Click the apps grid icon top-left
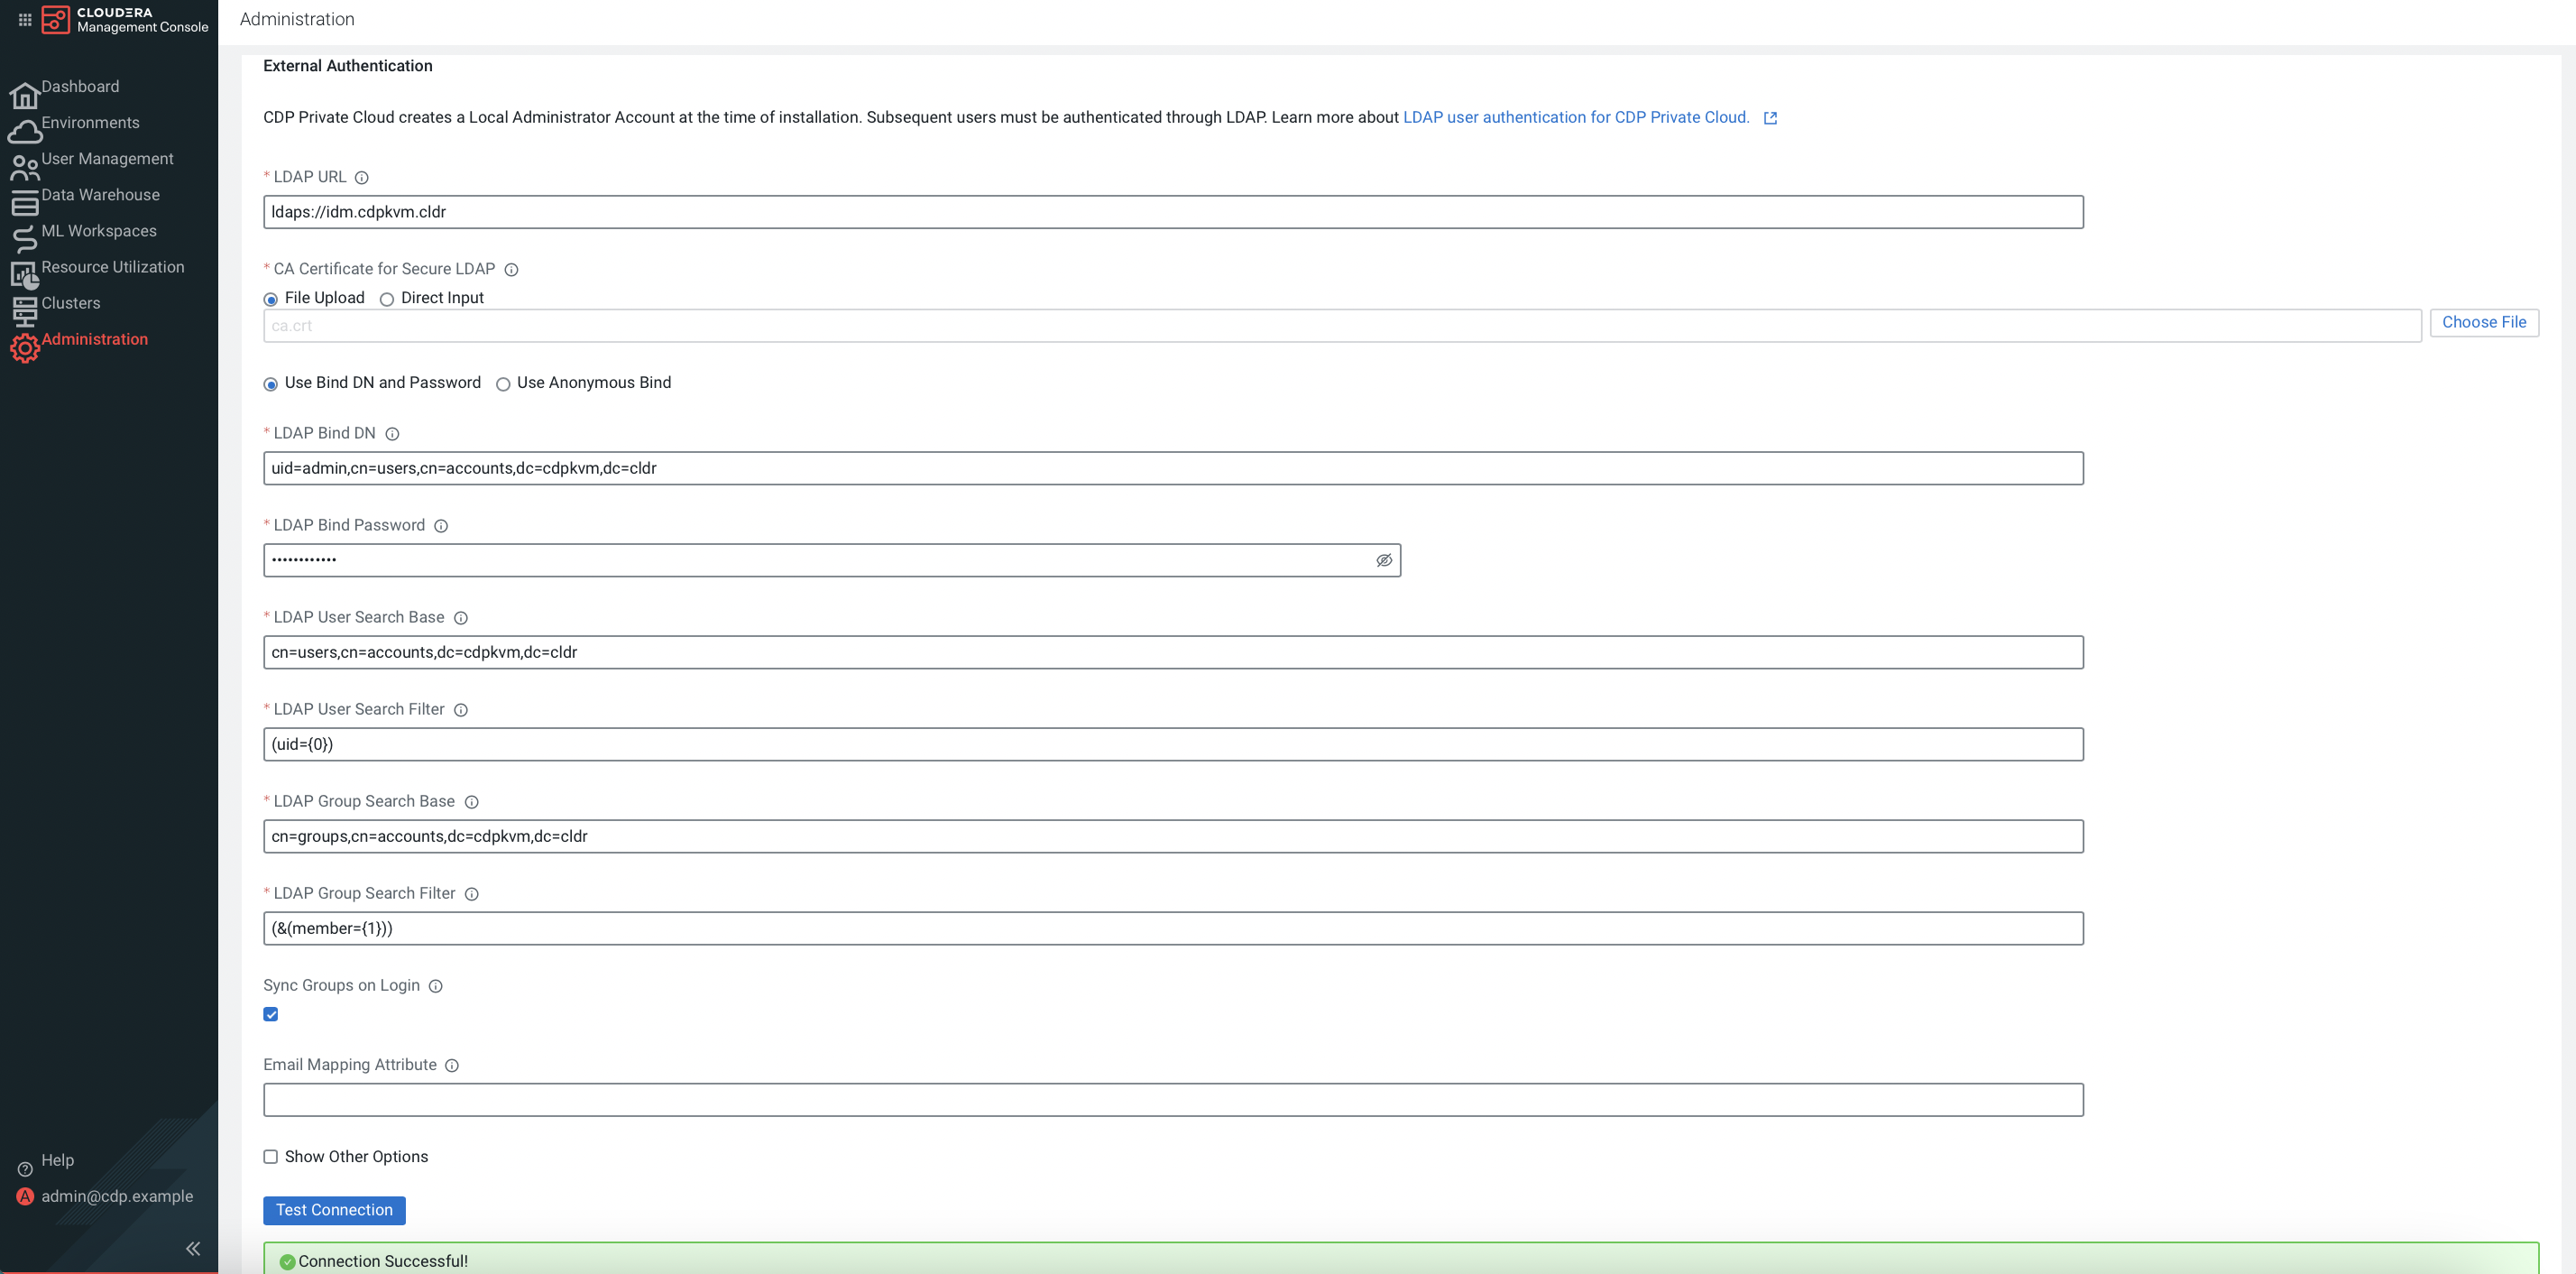The image size is (2576, 1274). click(24, 18)
